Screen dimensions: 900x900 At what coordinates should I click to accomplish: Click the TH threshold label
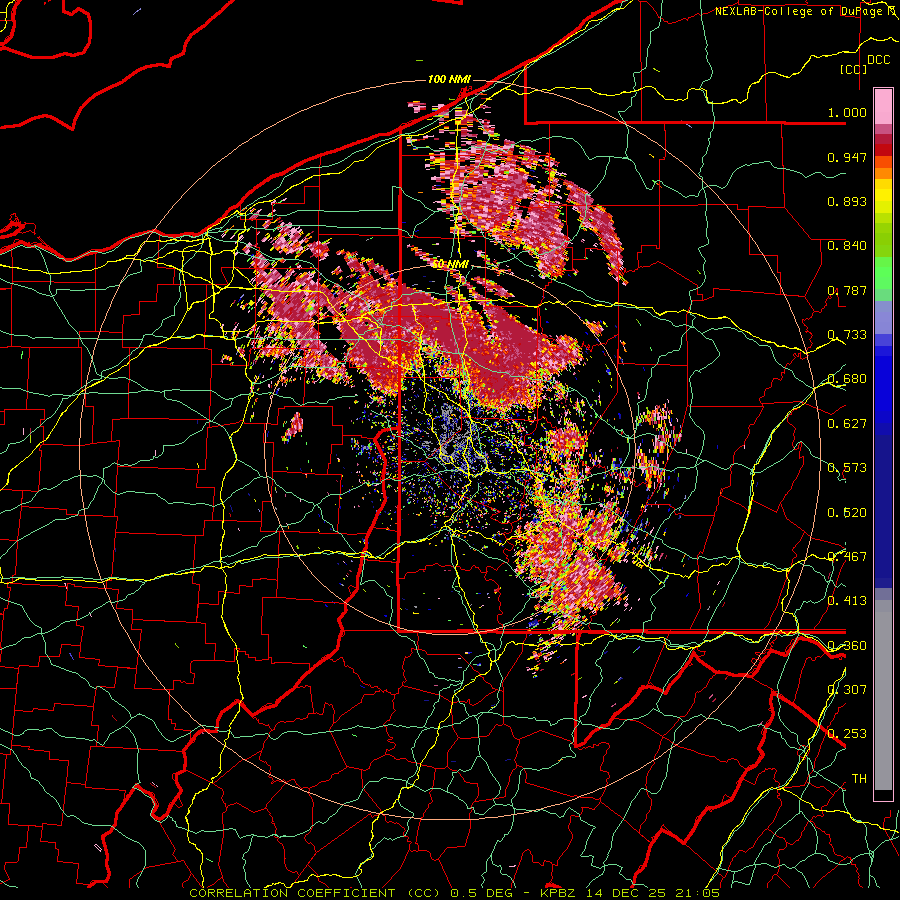859,779
